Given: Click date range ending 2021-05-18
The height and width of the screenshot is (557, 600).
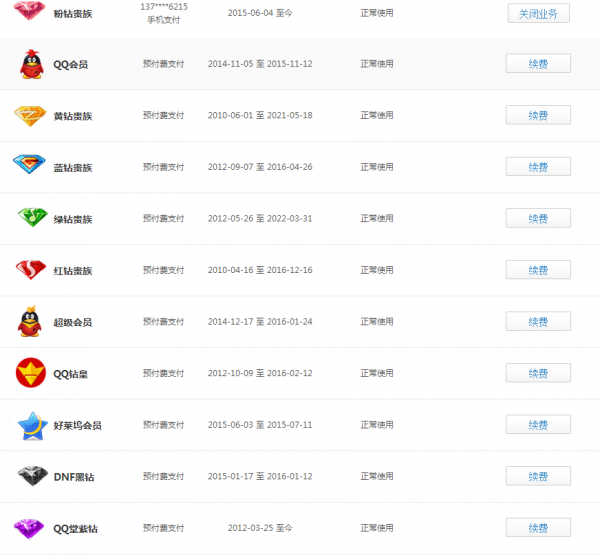Looking at the screenshot, I should point(260,115).
